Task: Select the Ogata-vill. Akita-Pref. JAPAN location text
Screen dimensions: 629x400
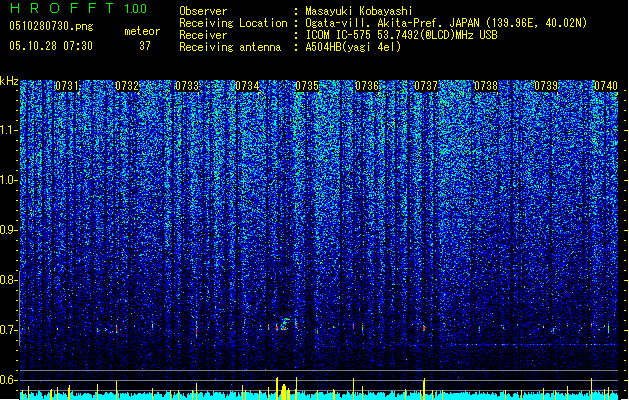Action: pos(446,23)
